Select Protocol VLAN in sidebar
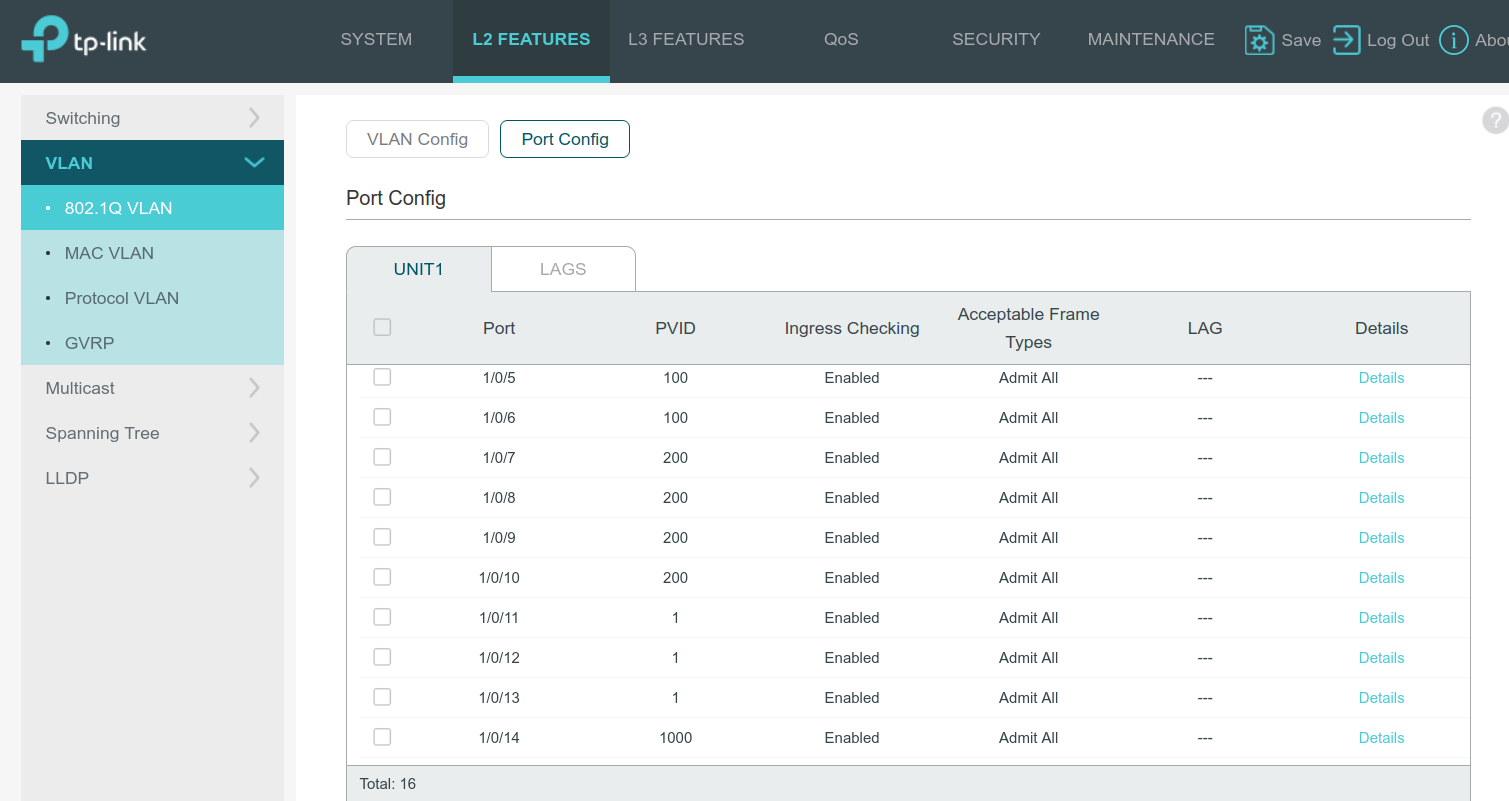Viewport: 1509px width, 801px height. (x=152, y=298)
